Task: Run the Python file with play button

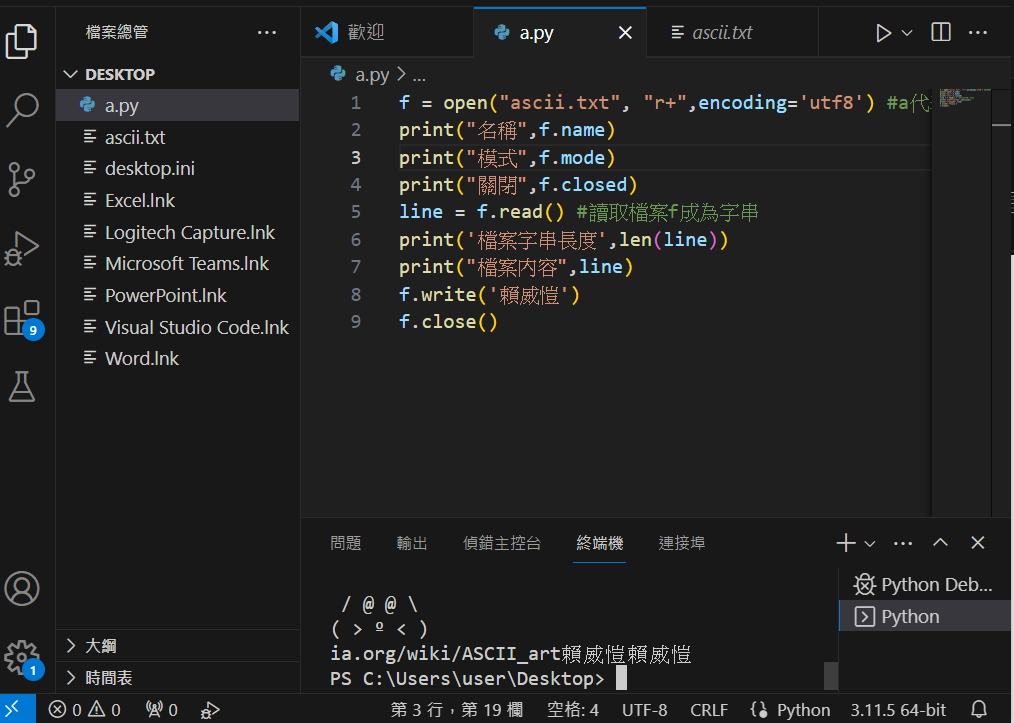Action: [883, 33]
